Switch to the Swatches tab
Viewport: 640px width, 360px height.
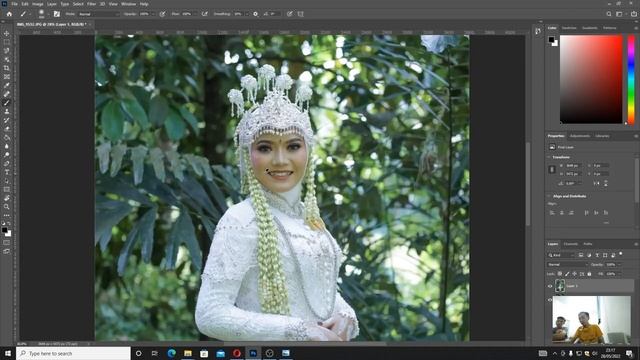pos(569,28)
